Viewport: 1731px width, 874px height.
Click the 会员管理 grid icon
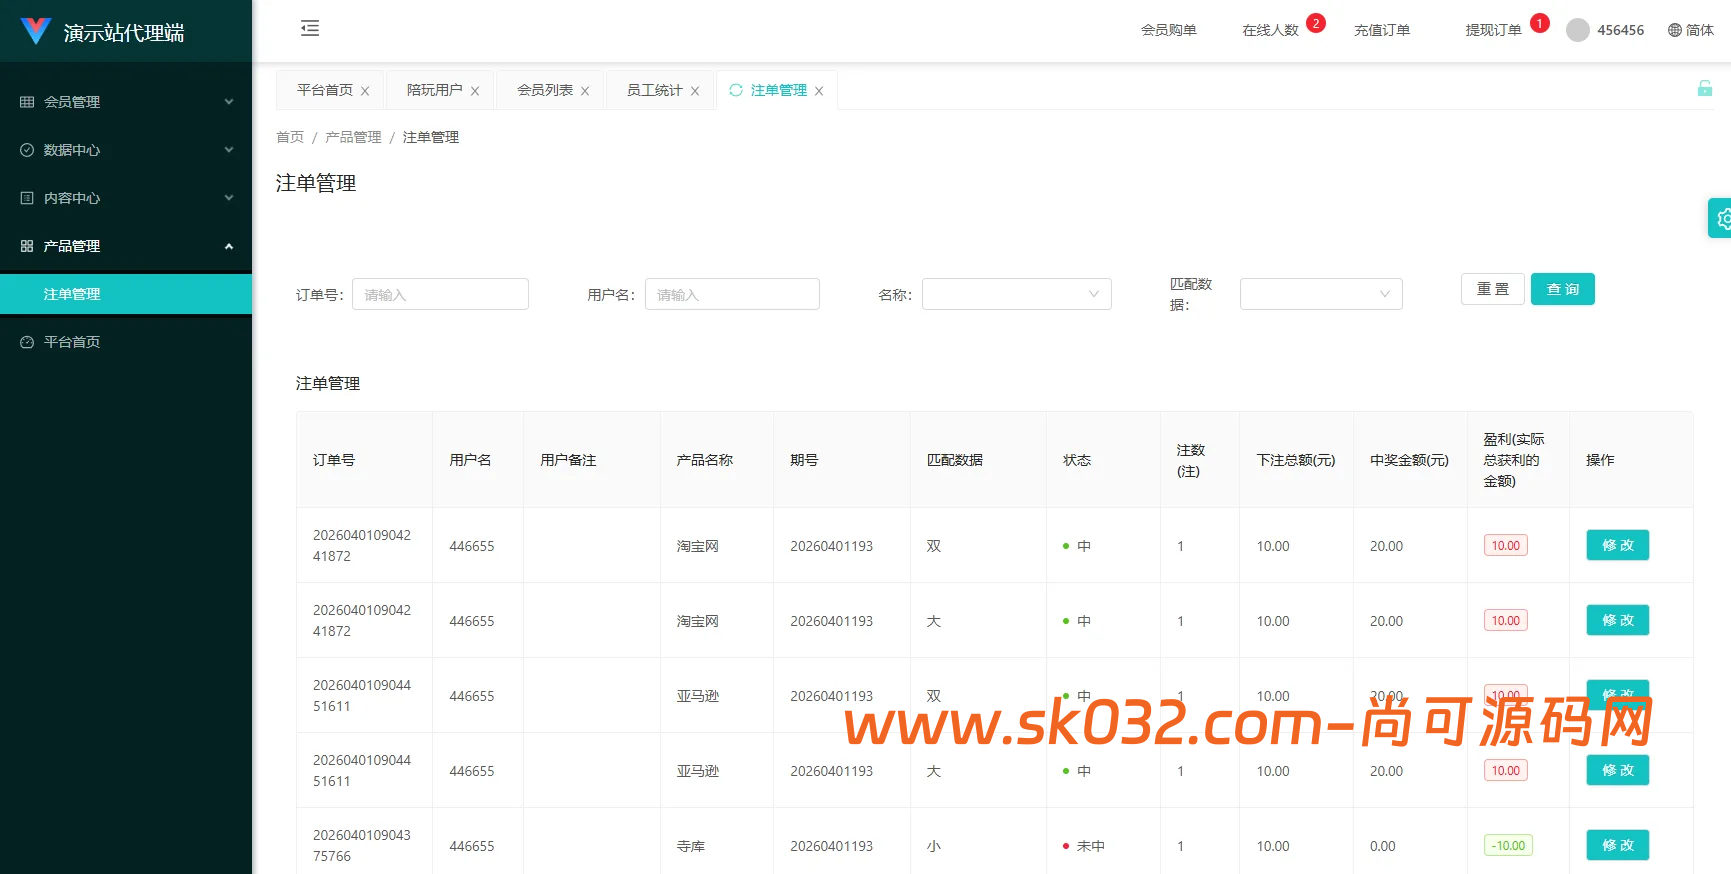pos(27,102)
